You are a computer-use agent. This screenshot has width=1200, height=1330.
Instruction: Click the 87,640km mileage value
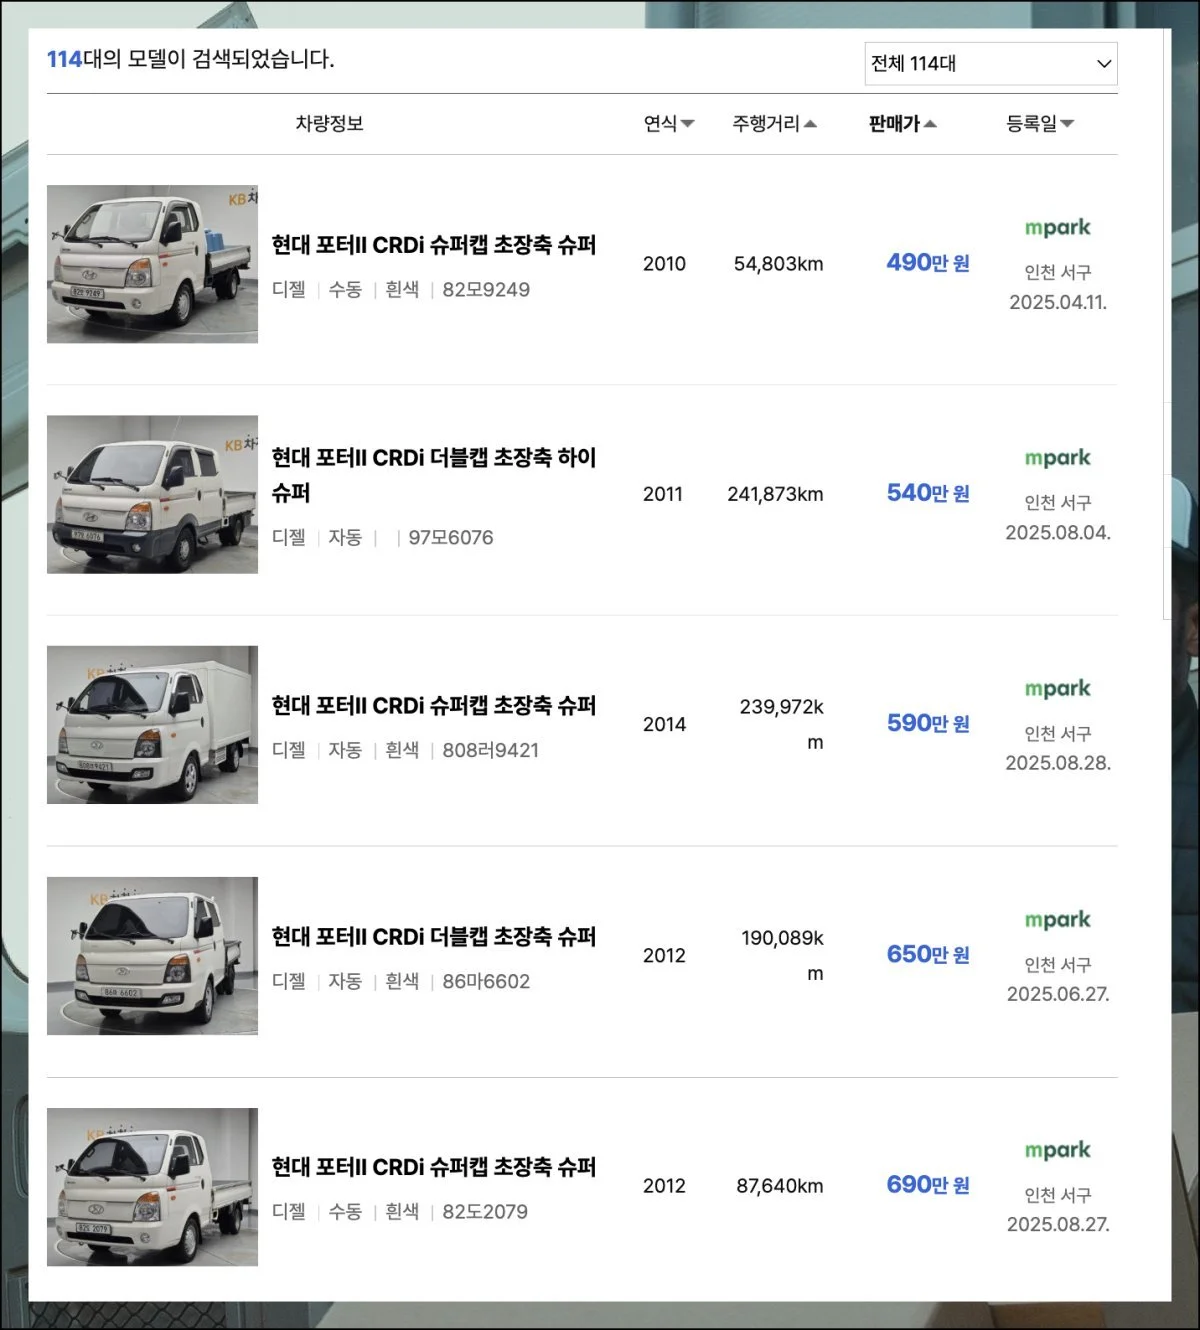click(780, 1186)
